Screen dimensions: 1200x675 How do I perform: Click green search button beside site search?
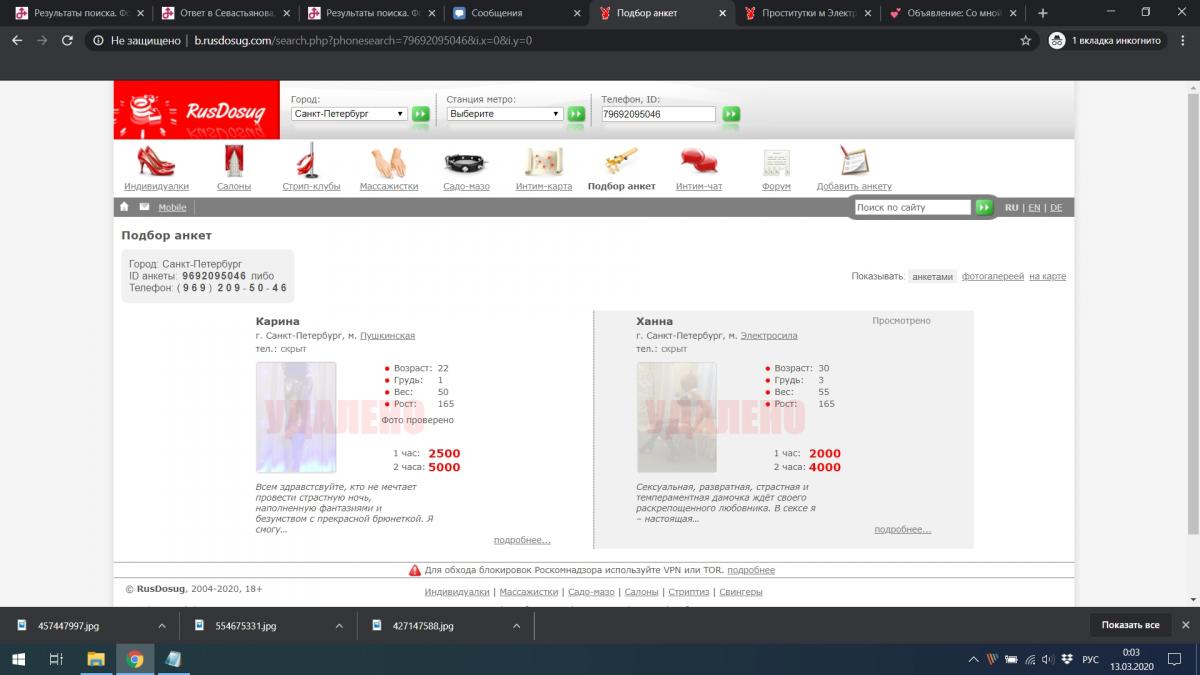click(x=984, y=207)
